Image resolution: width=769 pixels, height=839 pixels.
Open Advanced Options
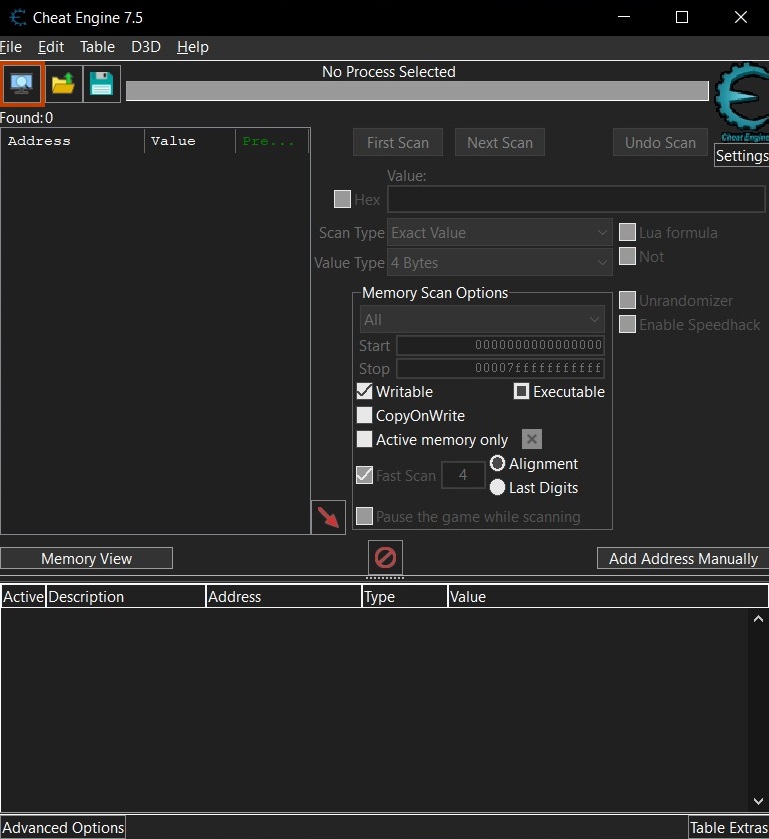tap(63, 827)
